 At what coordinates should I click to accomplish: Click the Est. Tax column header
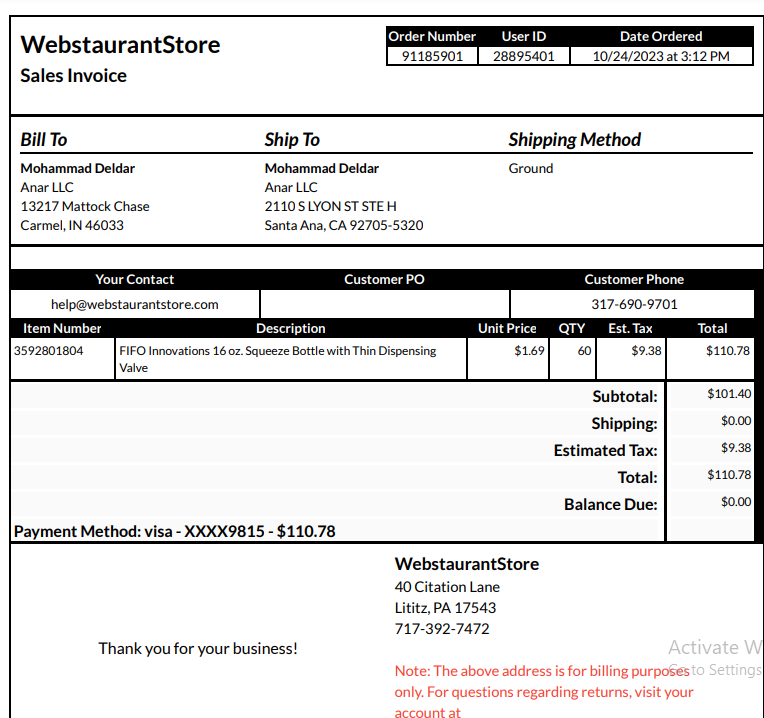pyautogui.click(x=630, y=328)
